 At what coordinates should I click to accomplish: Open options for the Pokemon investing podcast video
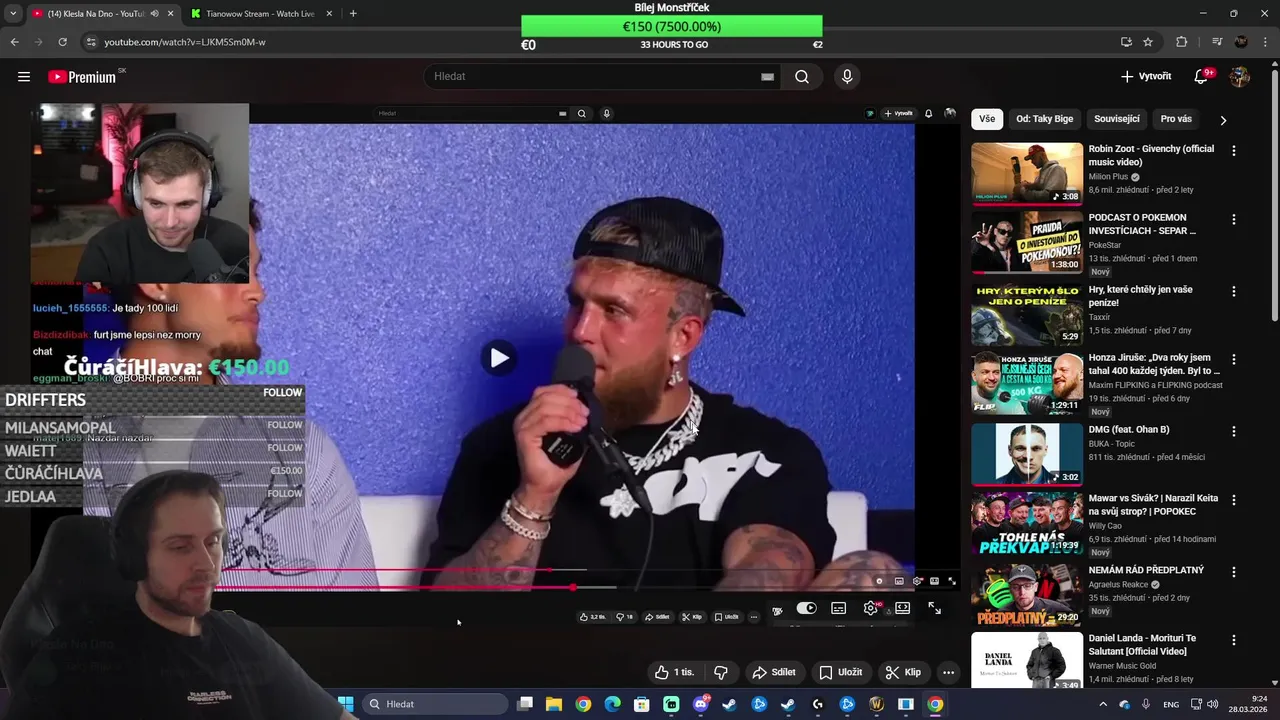(1233, 219)
